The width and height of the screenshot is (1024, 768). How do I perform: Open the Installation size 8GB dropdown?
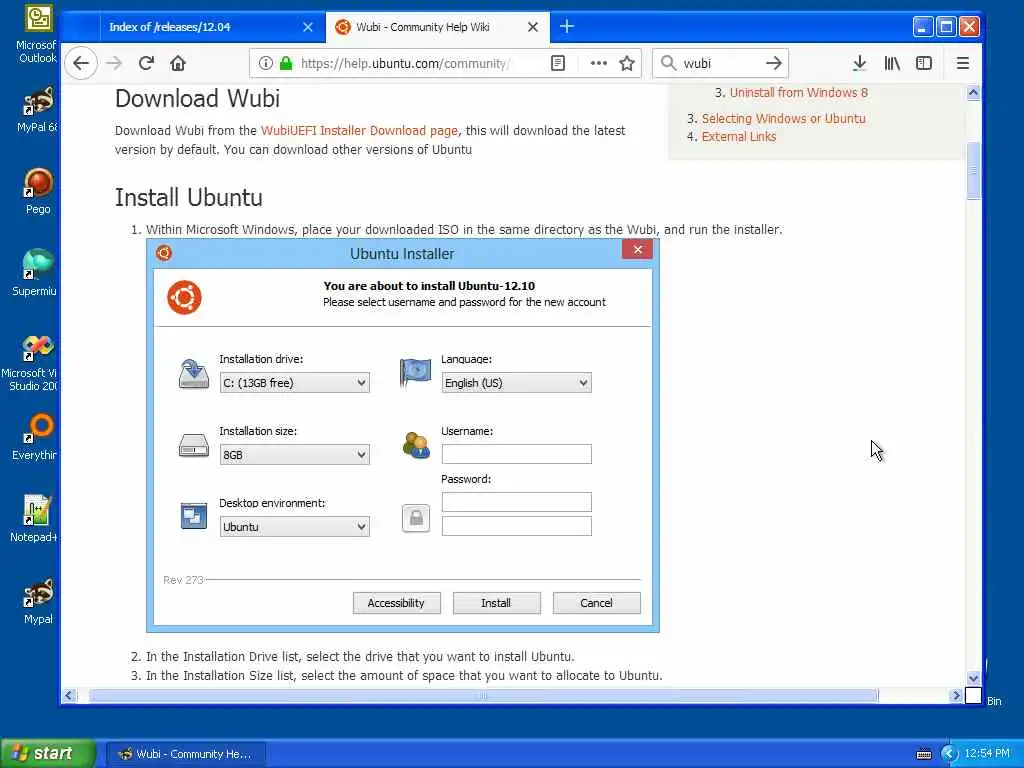click(295, 455)
